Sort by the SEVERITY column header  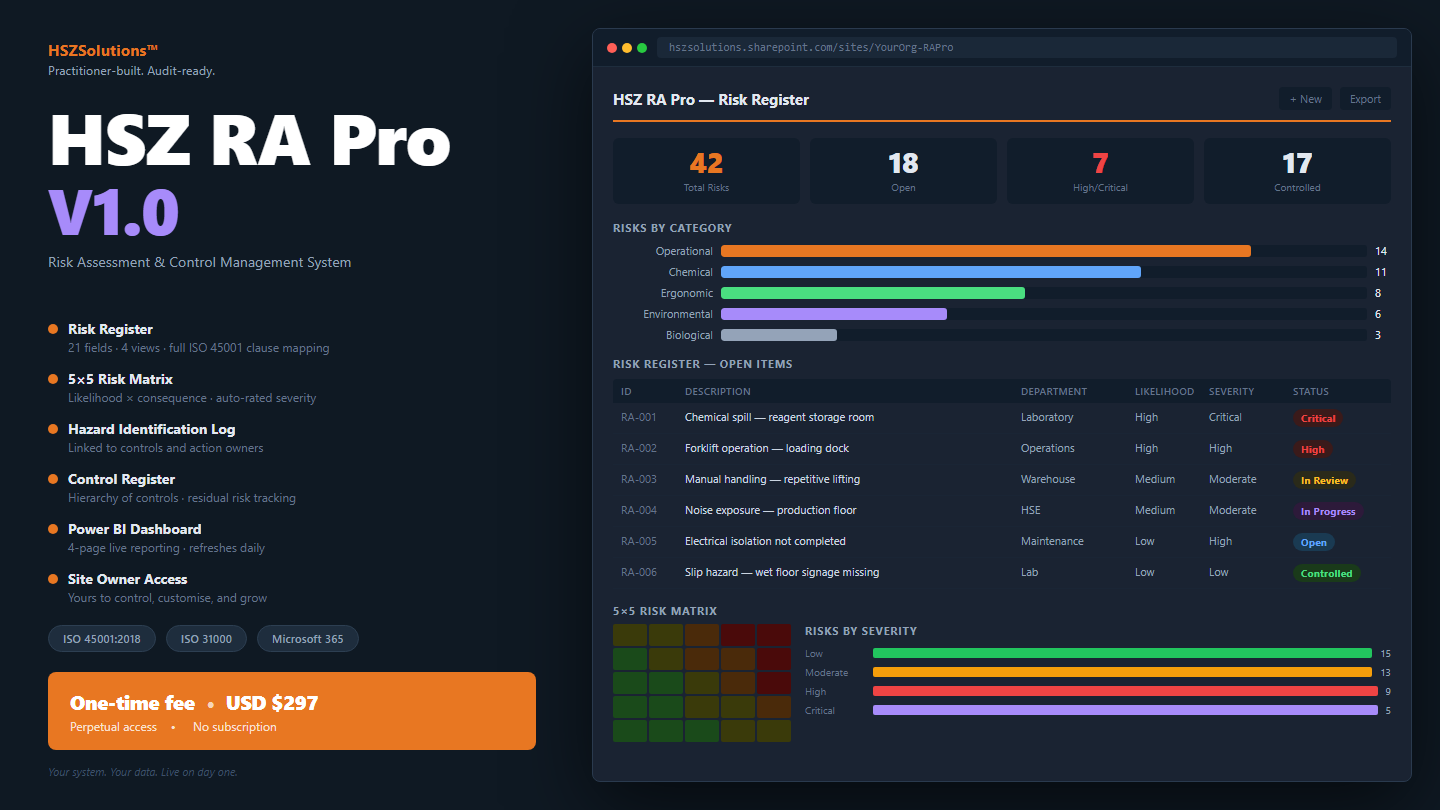[1231, 392]
